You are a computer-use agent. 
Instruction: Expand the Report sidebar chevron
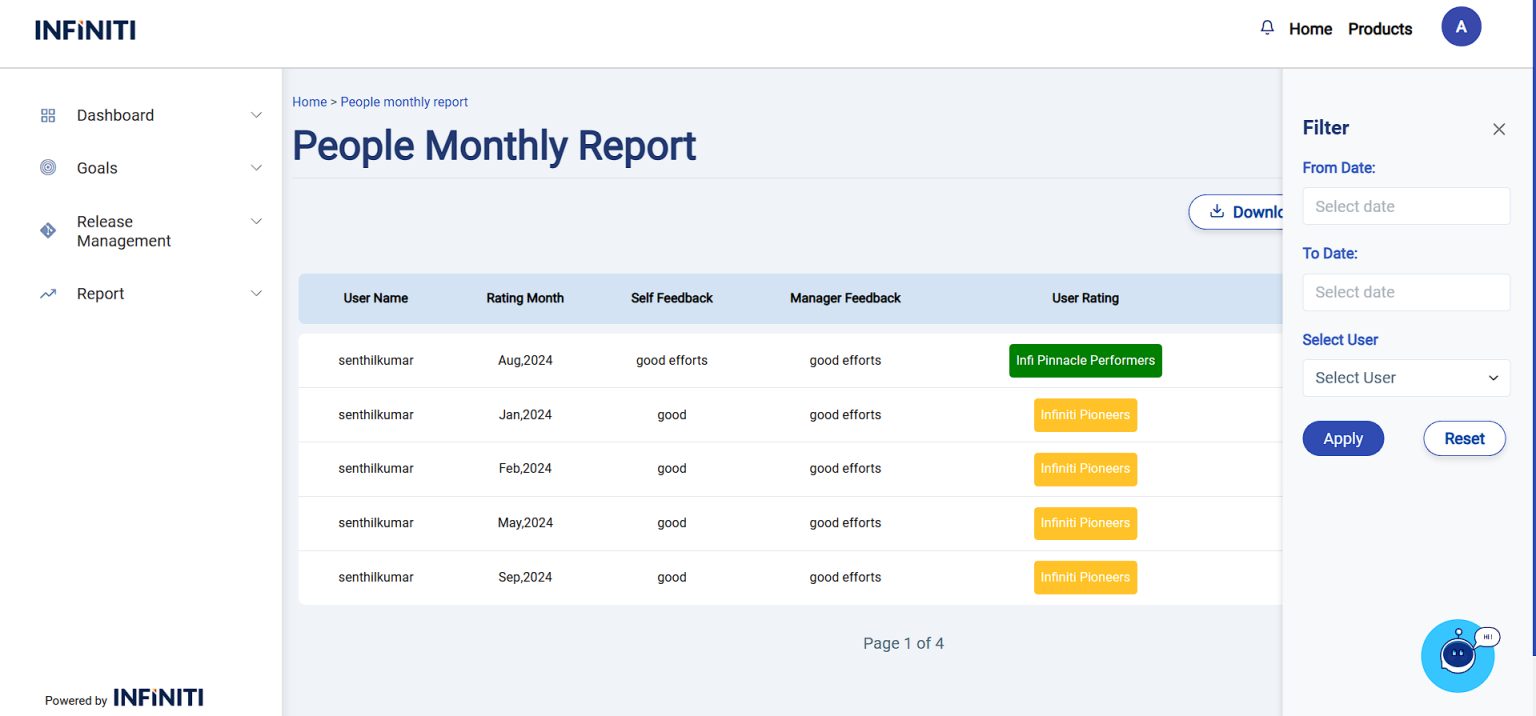[x=256, y=294]
